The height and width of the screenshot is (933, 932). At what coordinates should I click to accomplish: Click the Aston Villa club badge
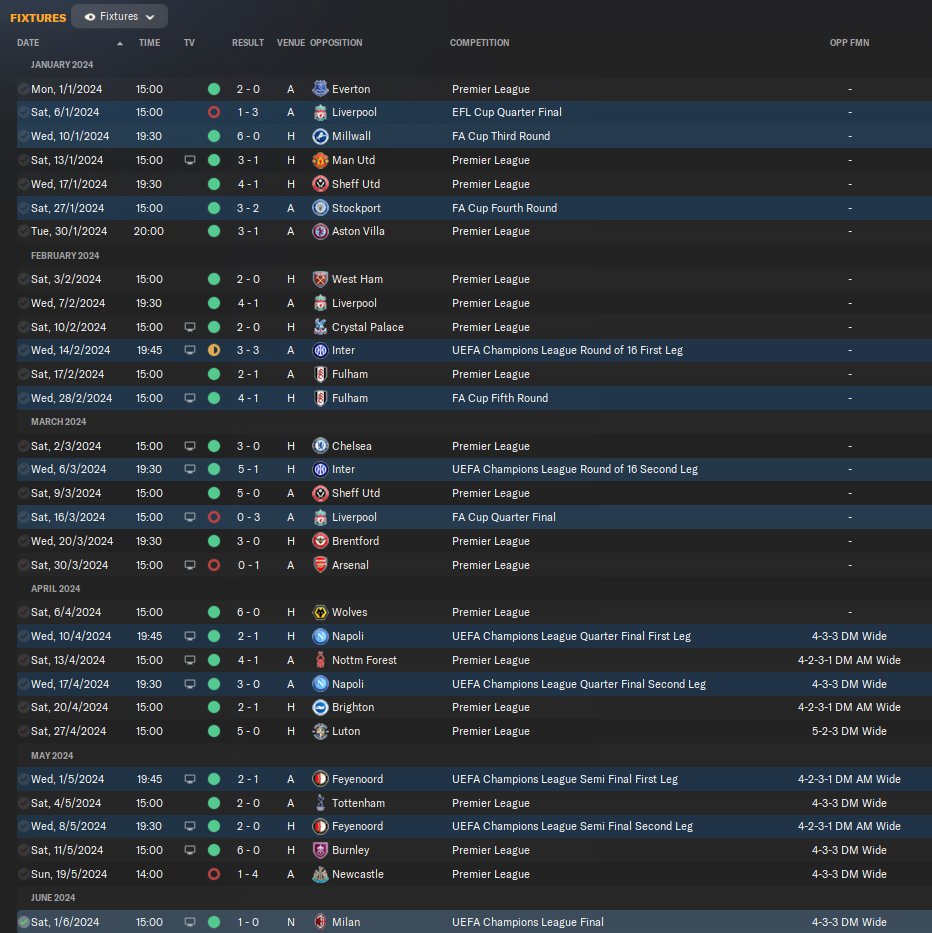[x=320, y=231]
